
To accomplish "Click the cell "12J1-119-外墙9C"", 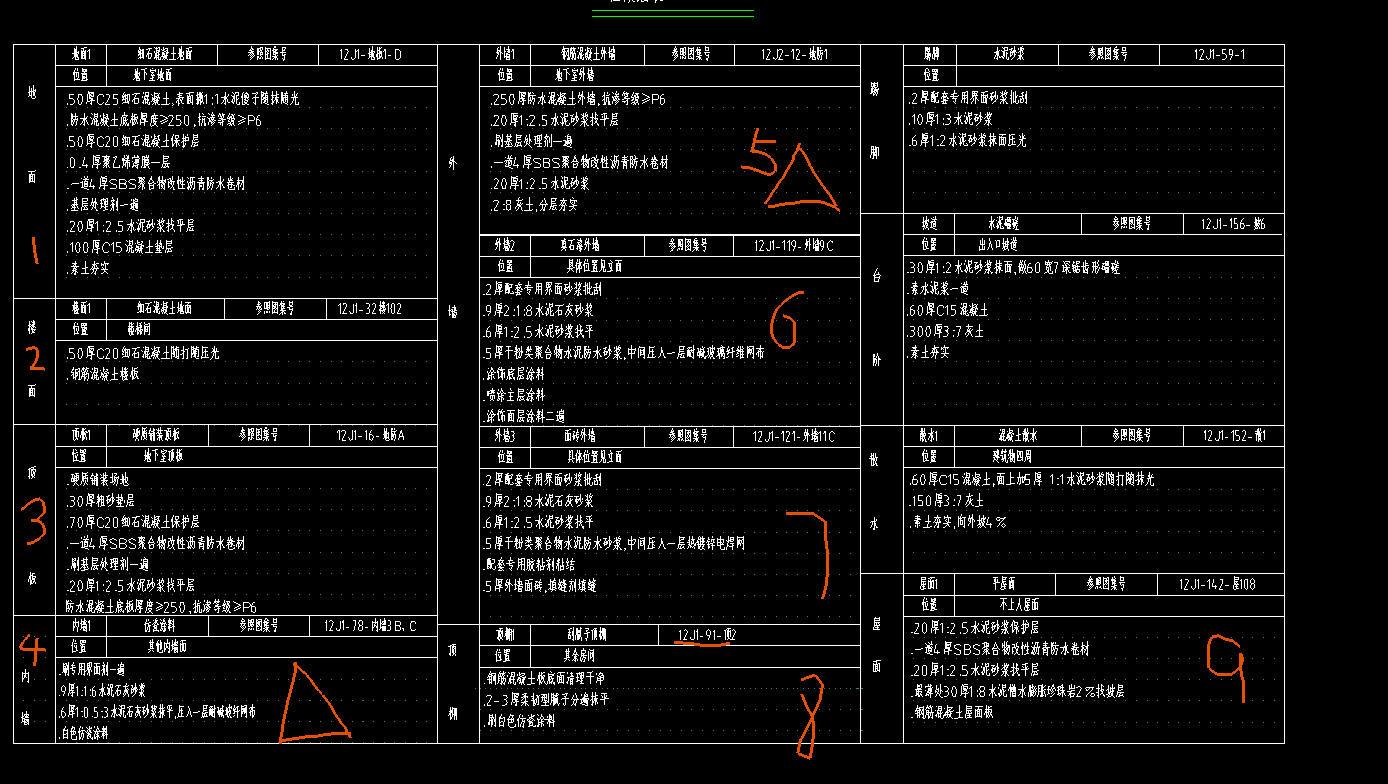I will tap(795, 246).
